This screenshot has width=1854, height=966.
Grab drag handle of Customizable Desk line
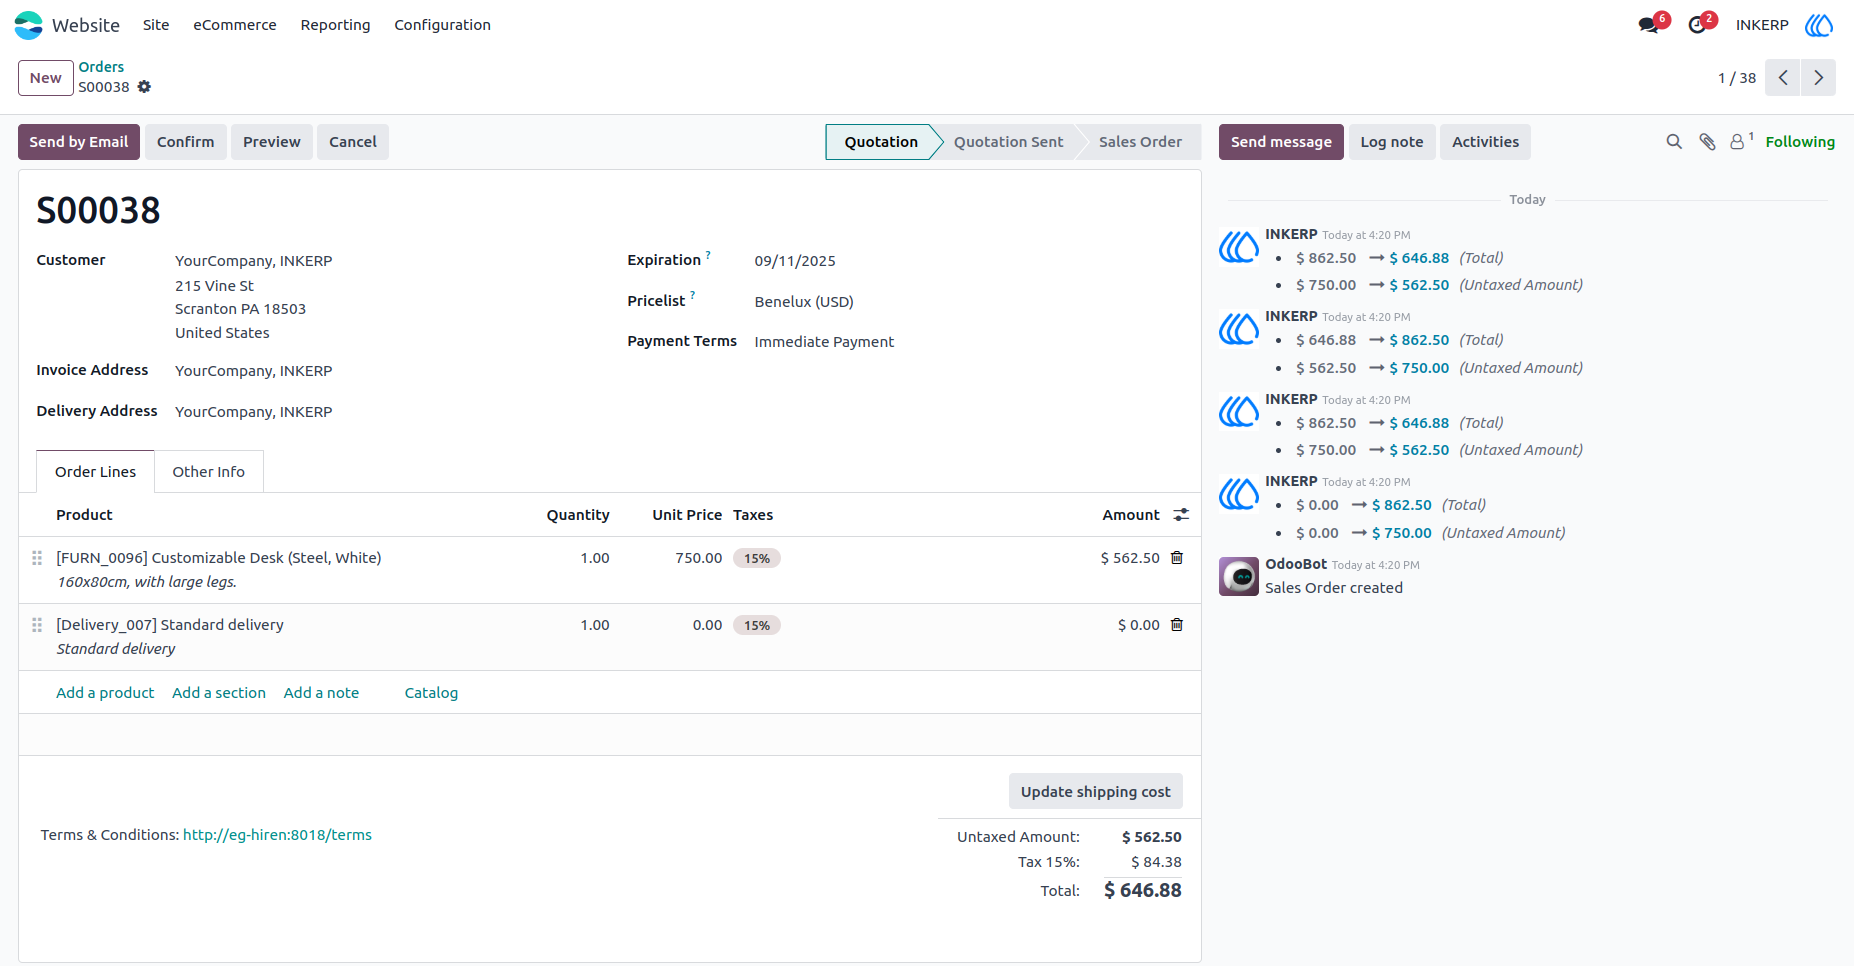37,558
